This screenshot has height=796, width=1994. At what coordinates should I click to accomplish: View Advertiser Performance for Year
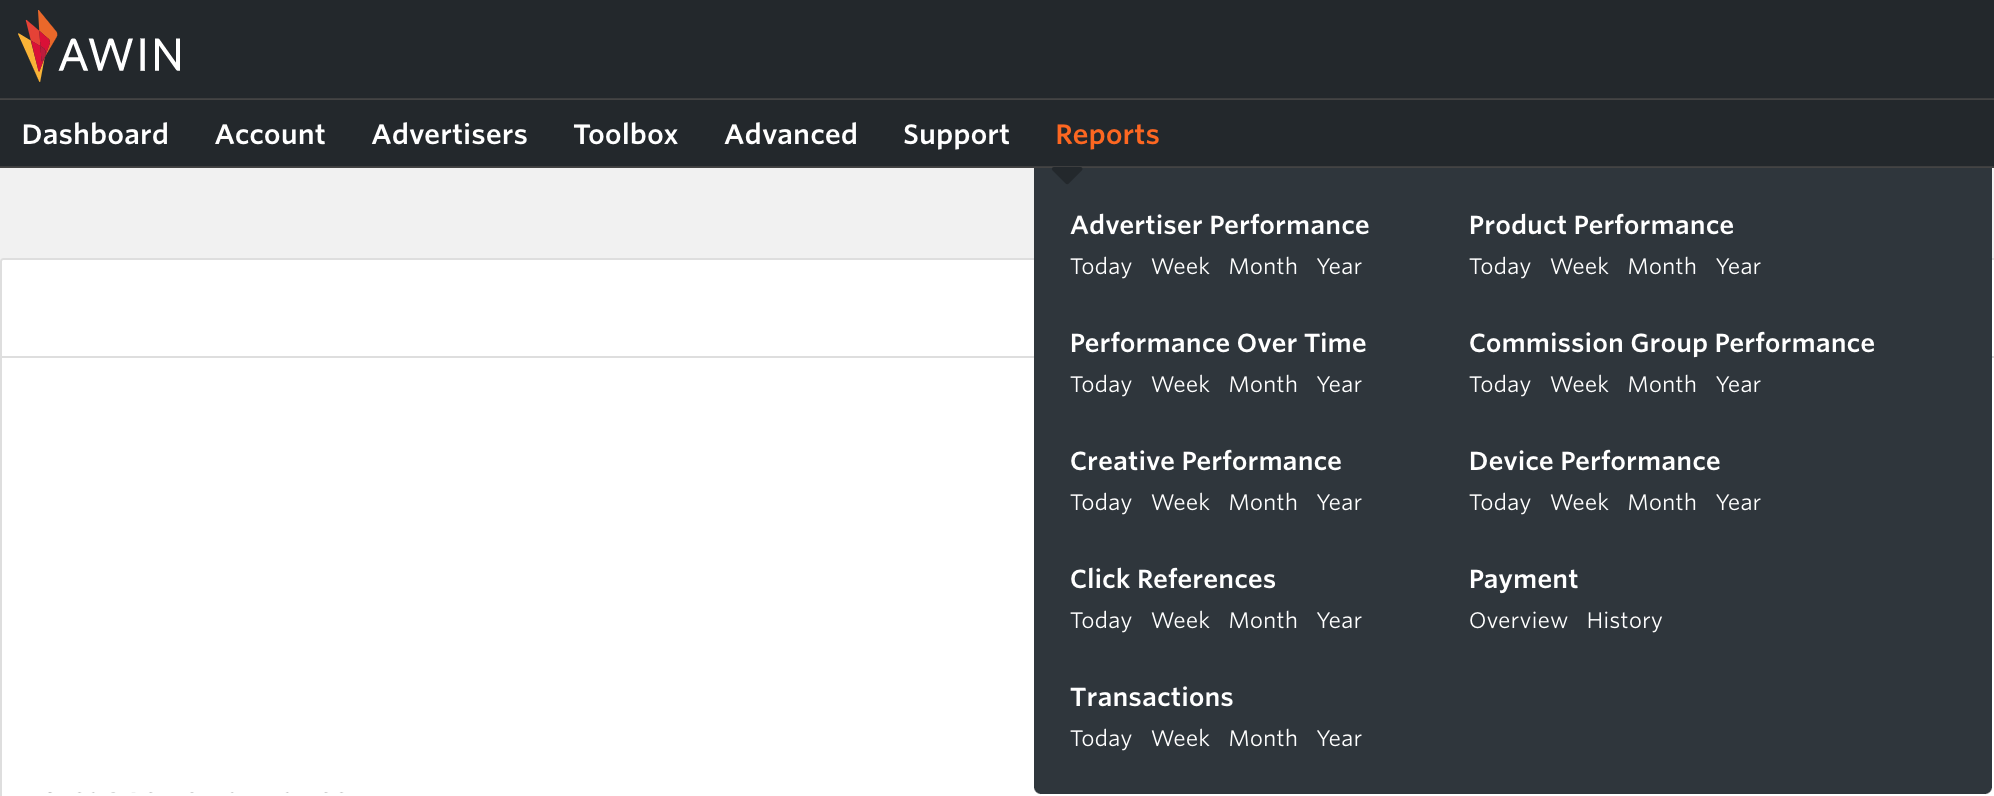click(x=1339, y=267)
